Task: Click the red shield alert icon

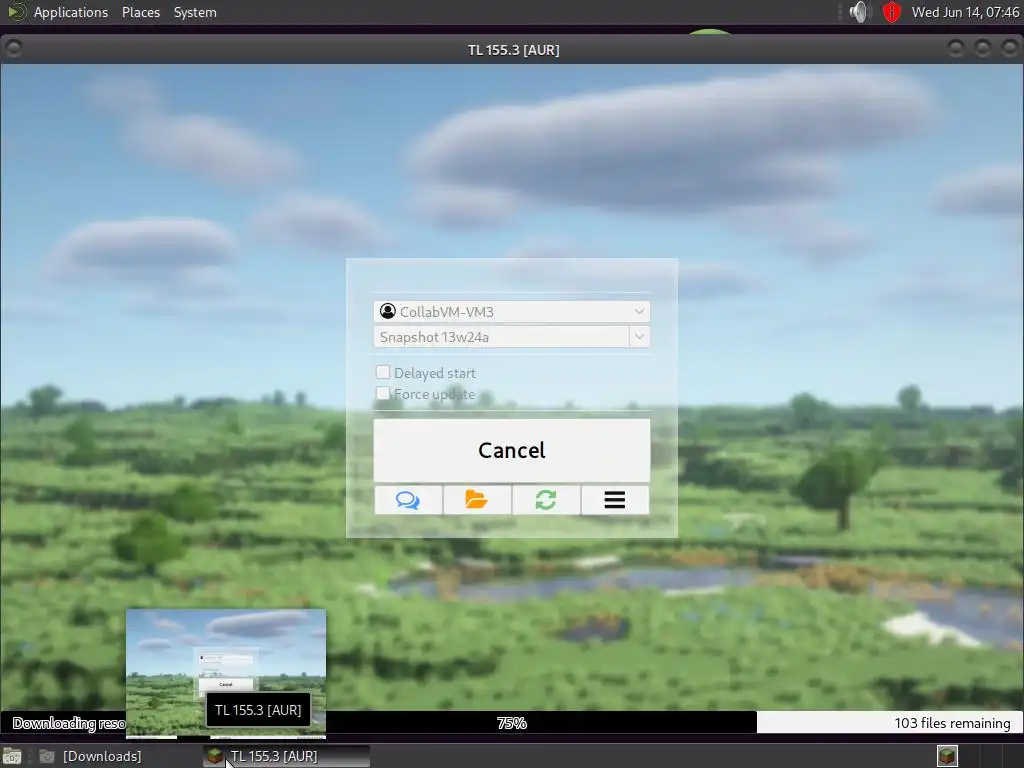Action: (891, 12)
